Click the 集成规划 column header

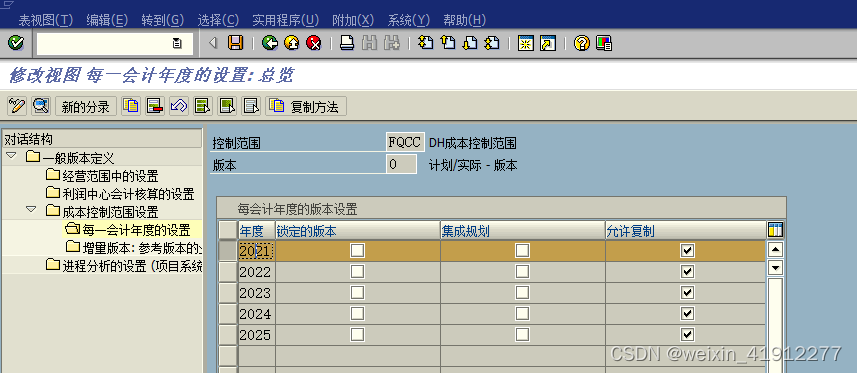[x=523, y=231]
